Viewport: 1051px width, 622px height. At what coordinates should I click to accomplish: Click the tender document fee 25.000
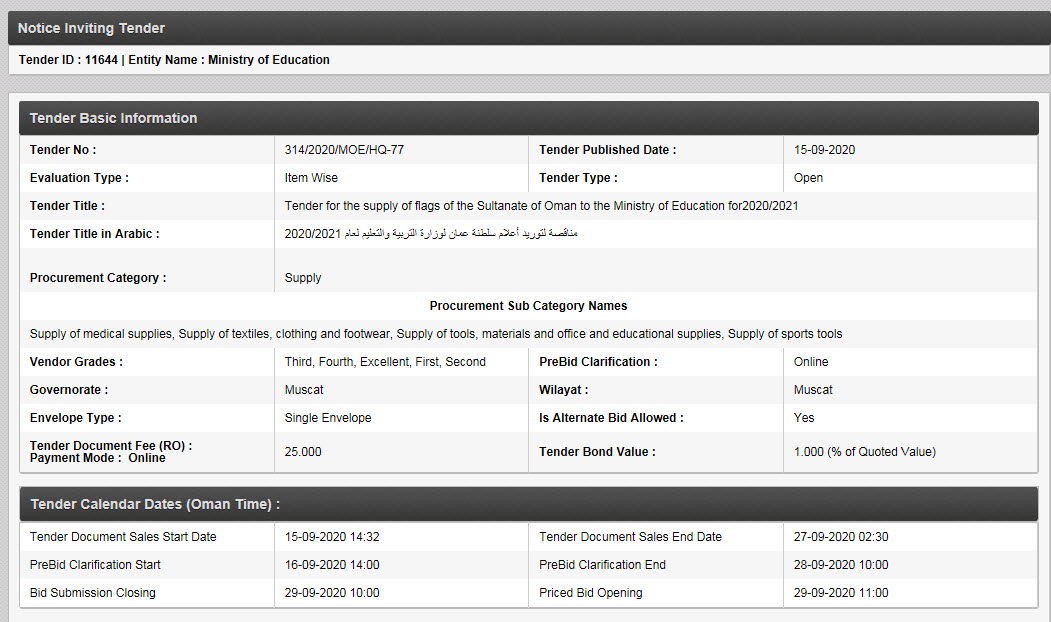click(303, 452)
